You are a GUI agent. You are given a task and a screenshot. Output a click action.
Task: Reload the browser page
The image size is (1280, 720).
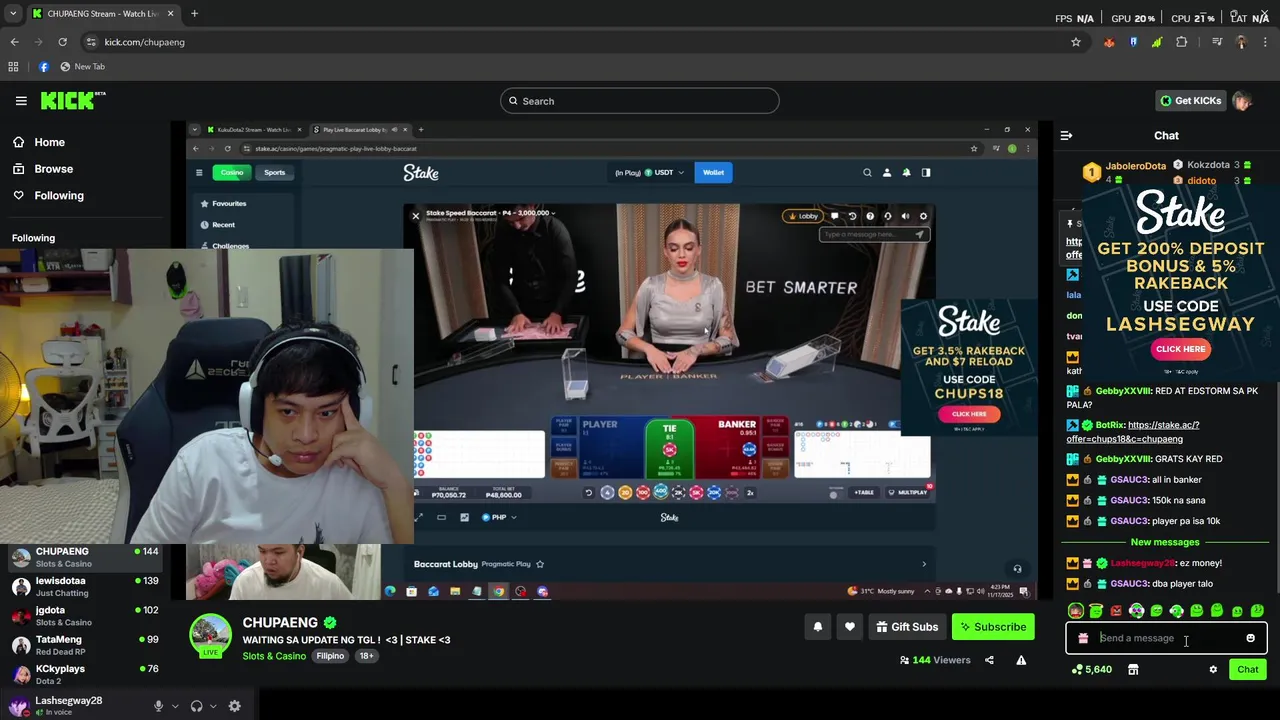click(x=62, y=42)
